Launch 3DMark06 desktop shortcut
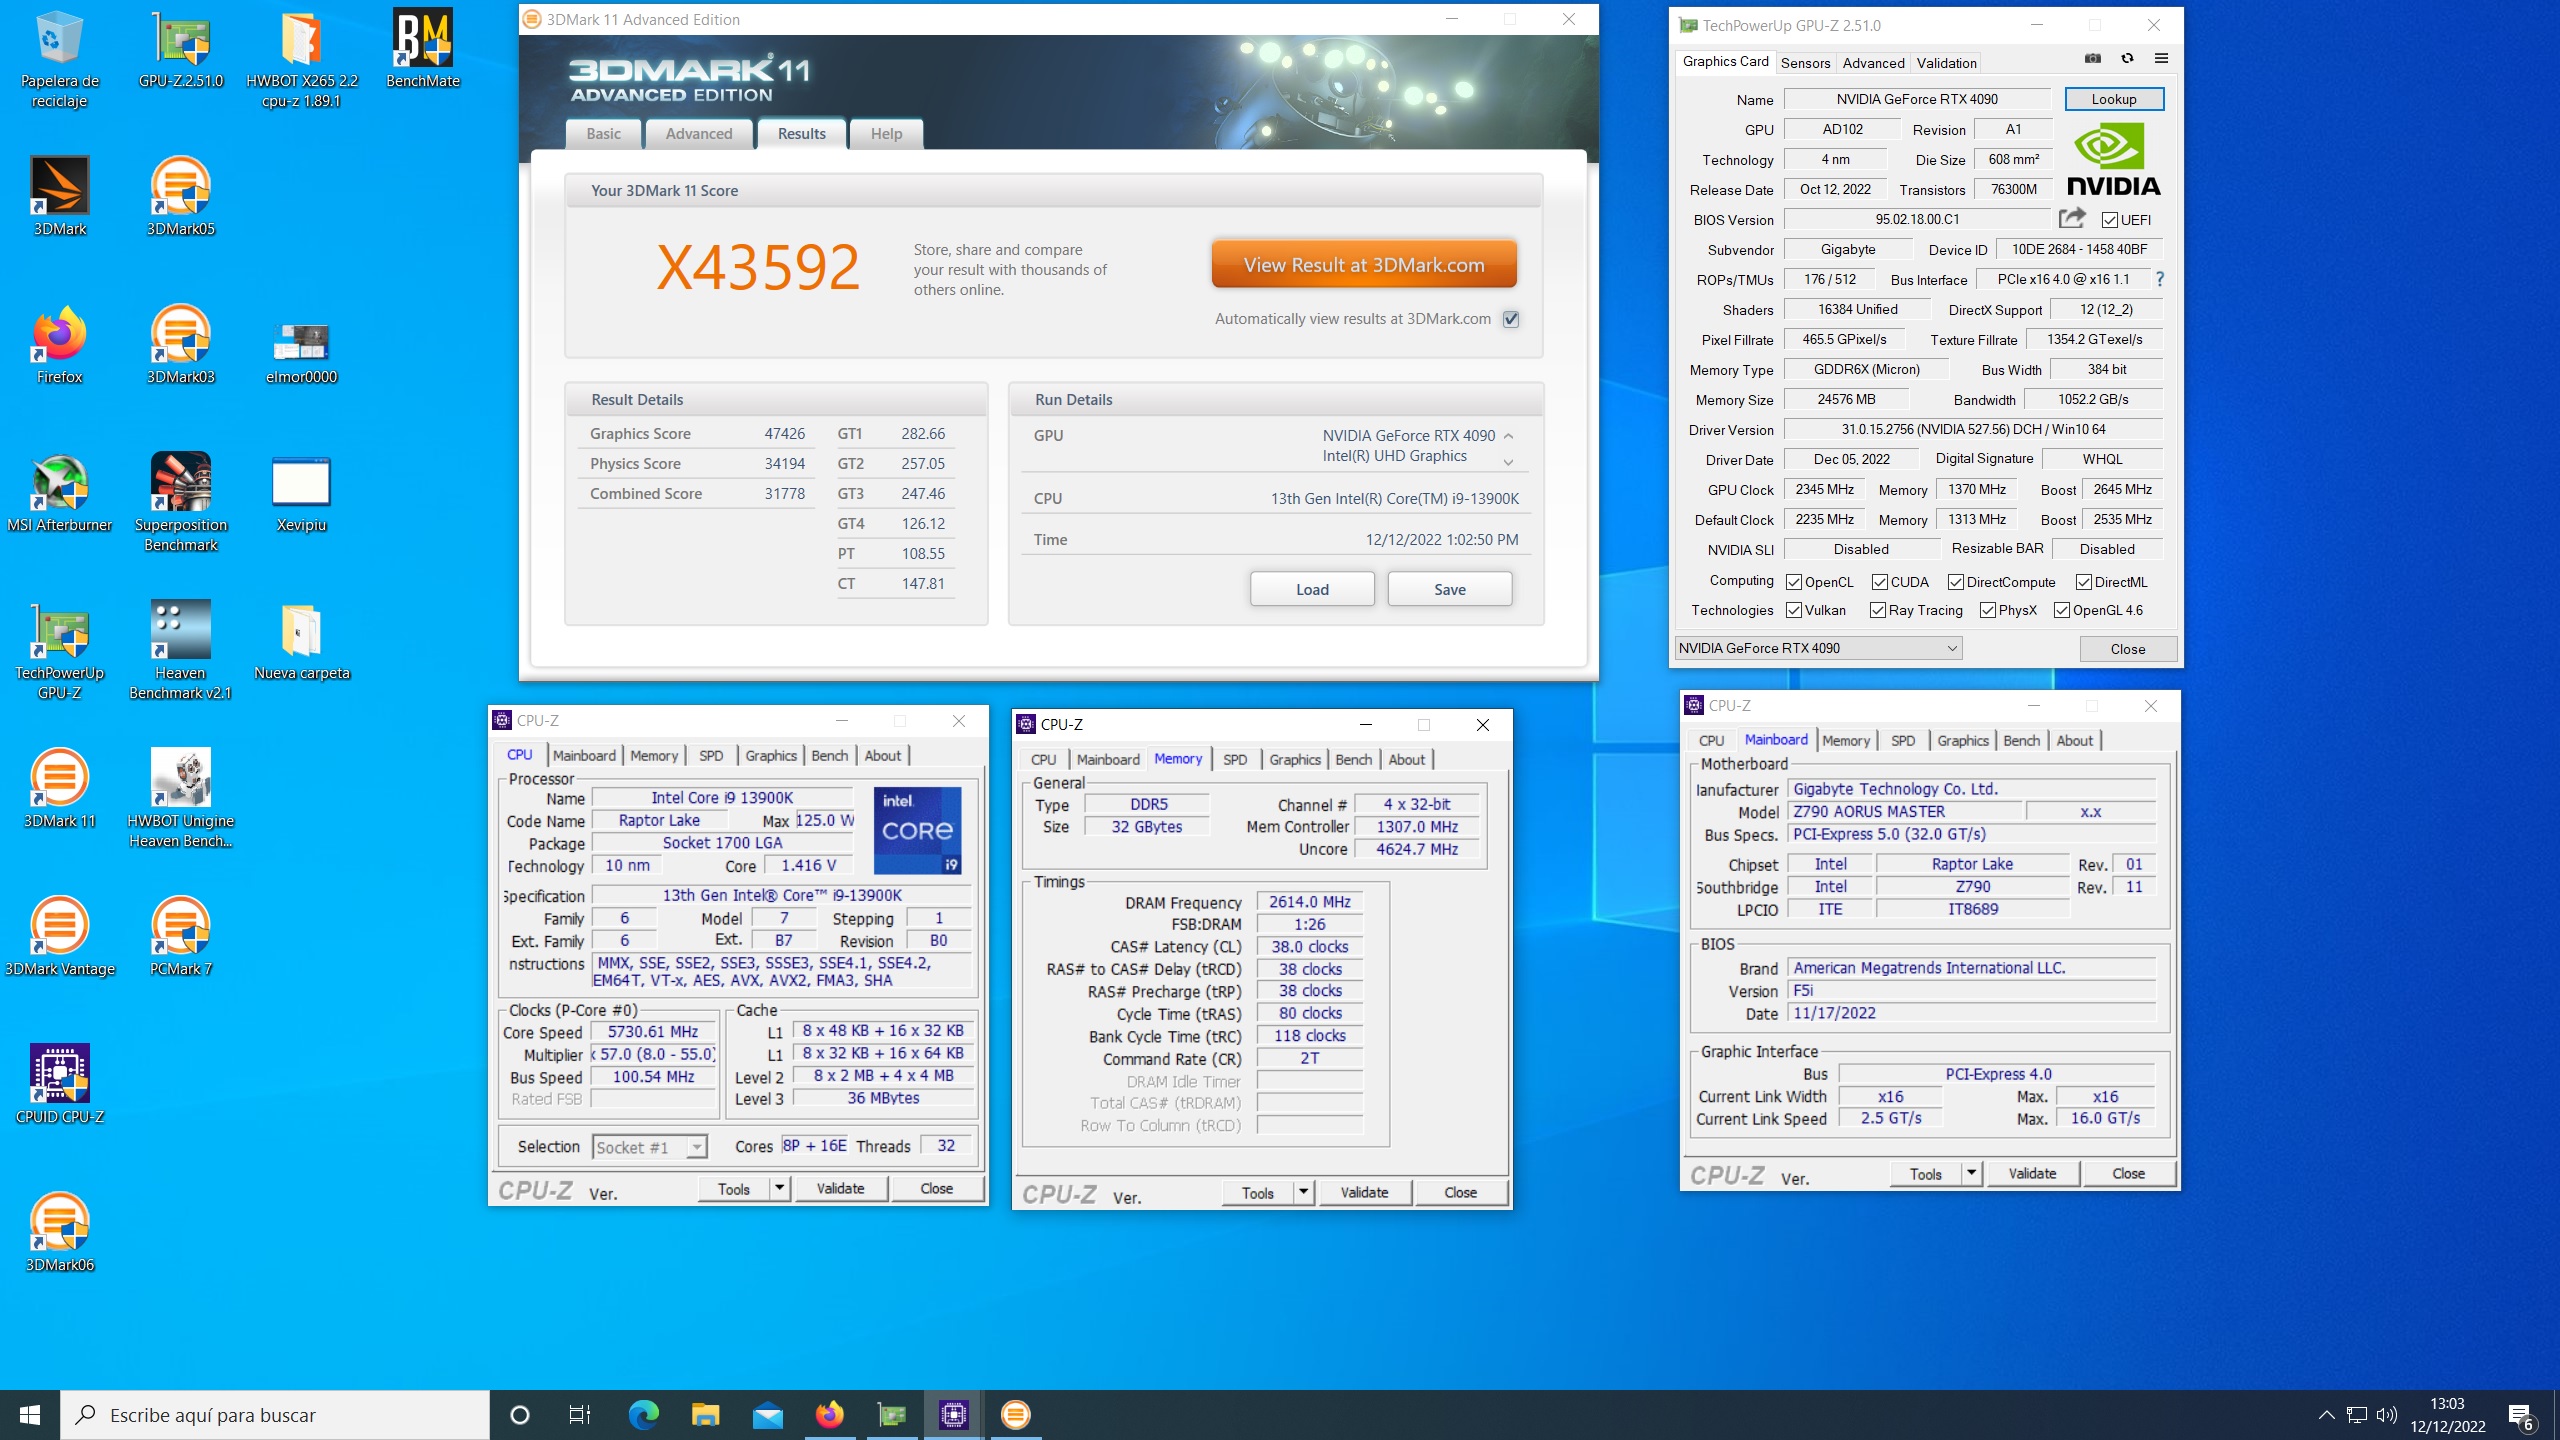The width and height of the screenshot is (2560, 1440). click(x=60, y=1232)
